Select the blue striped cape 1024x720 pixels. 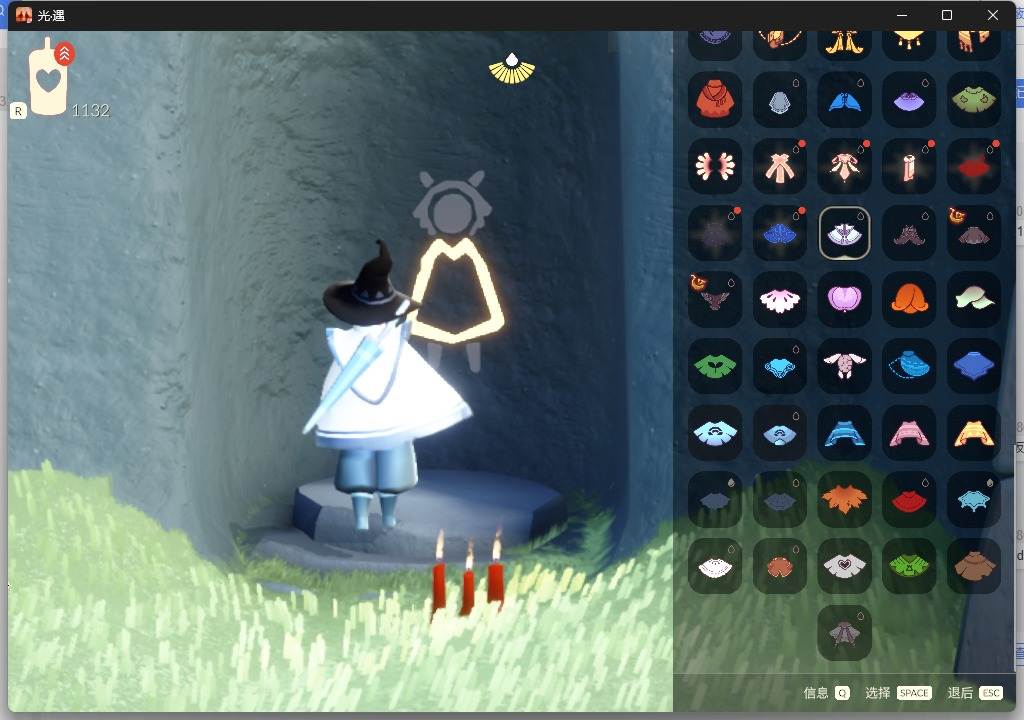[x=844, y=433]
